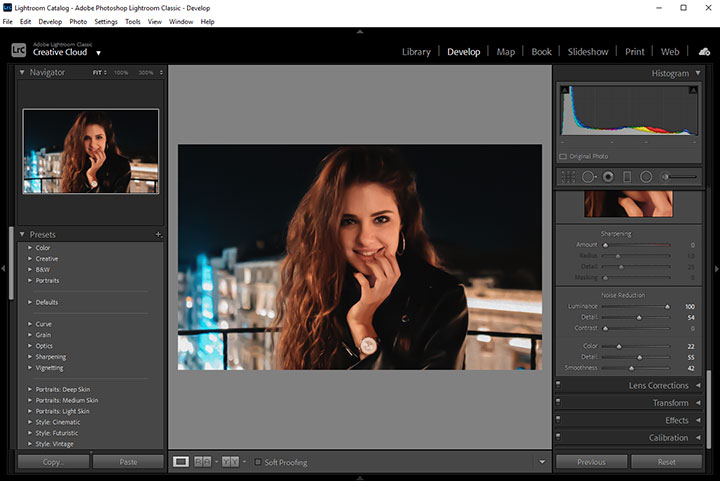Switch to the Library module
The height and width of the screenshot is (481, 720).
pyautogui.click(x=416, y=52)
